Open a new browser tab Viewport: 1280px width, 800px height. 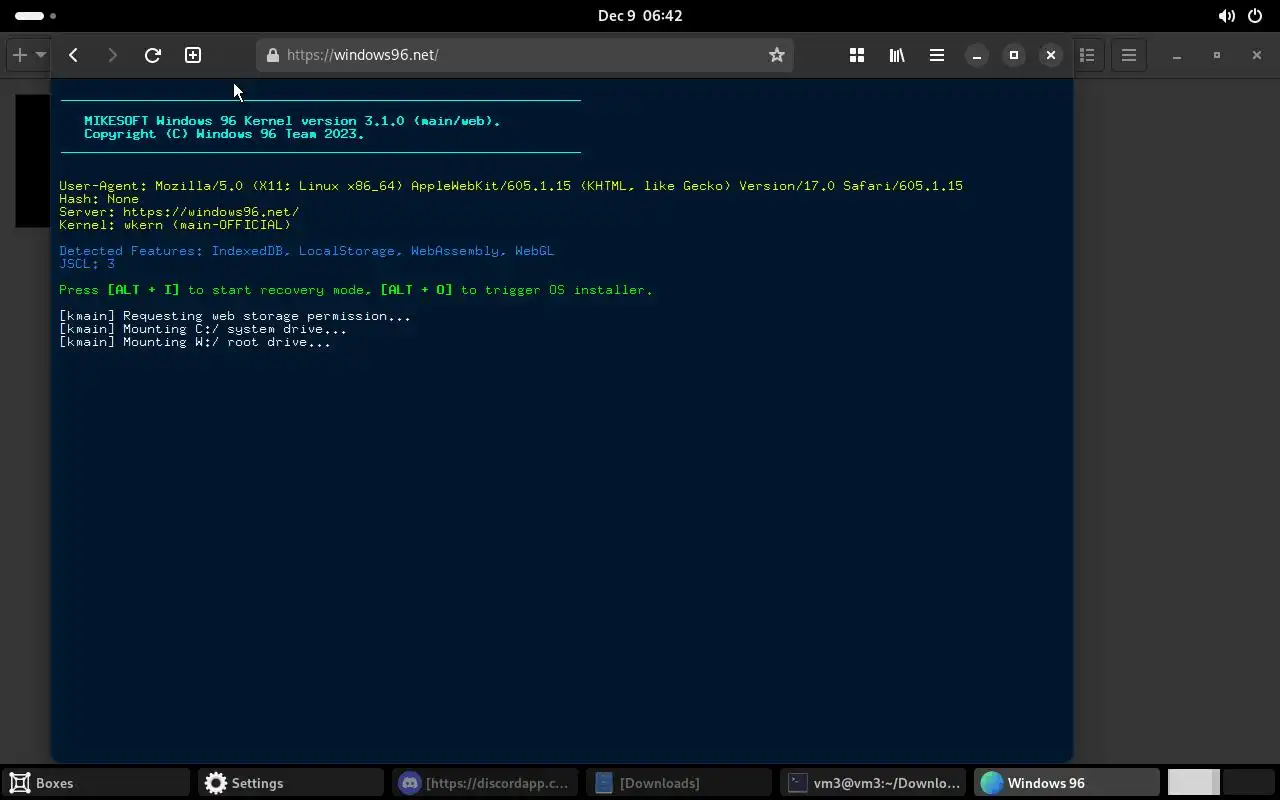193,55
